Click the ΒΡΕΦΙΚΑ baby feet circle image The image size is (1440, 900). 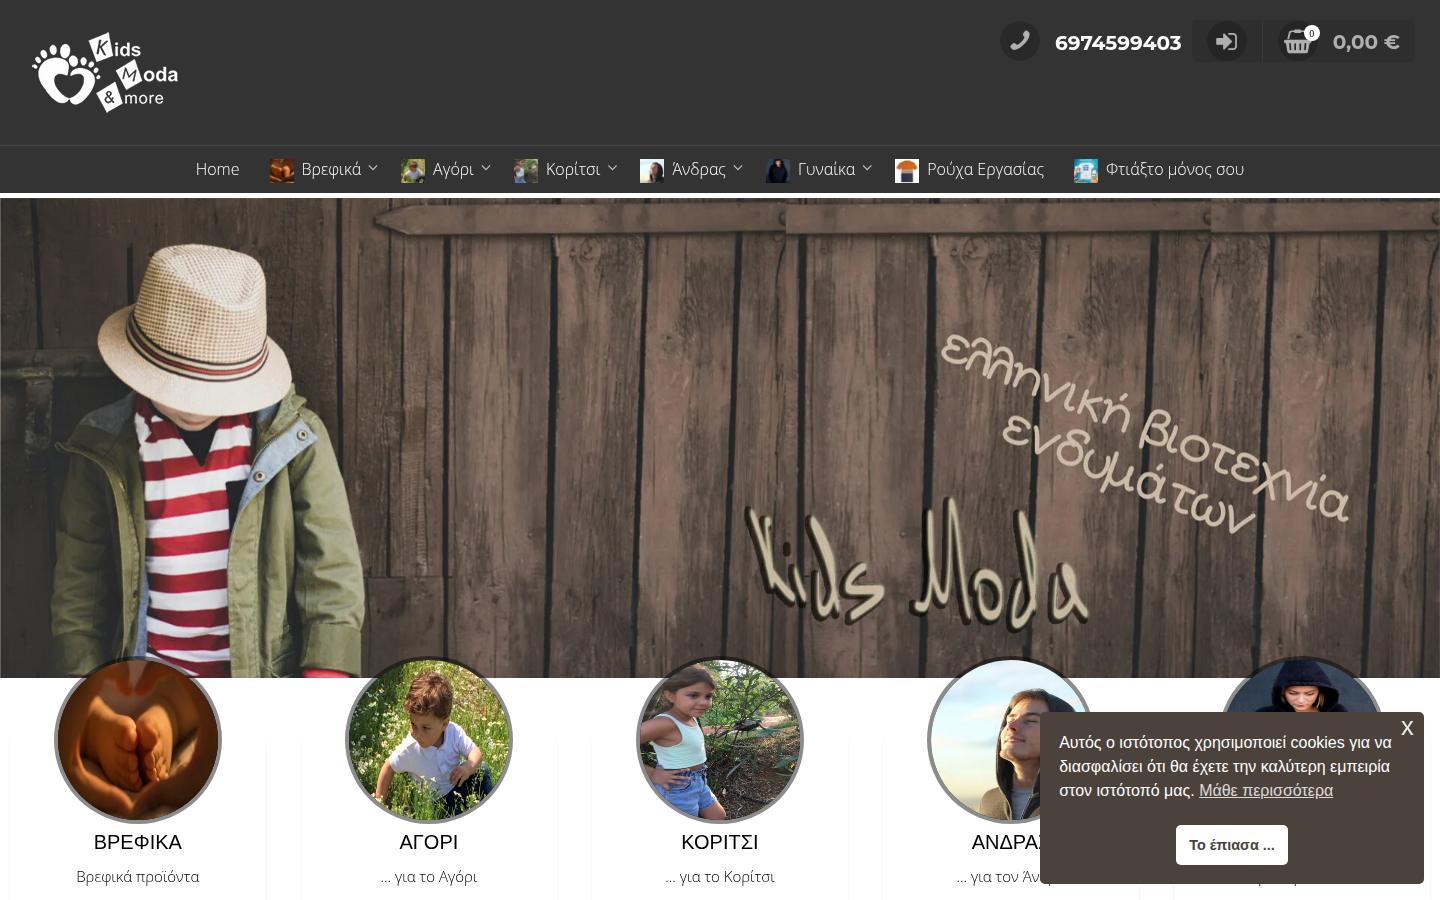pyautogui.click(x=138, y=739)
